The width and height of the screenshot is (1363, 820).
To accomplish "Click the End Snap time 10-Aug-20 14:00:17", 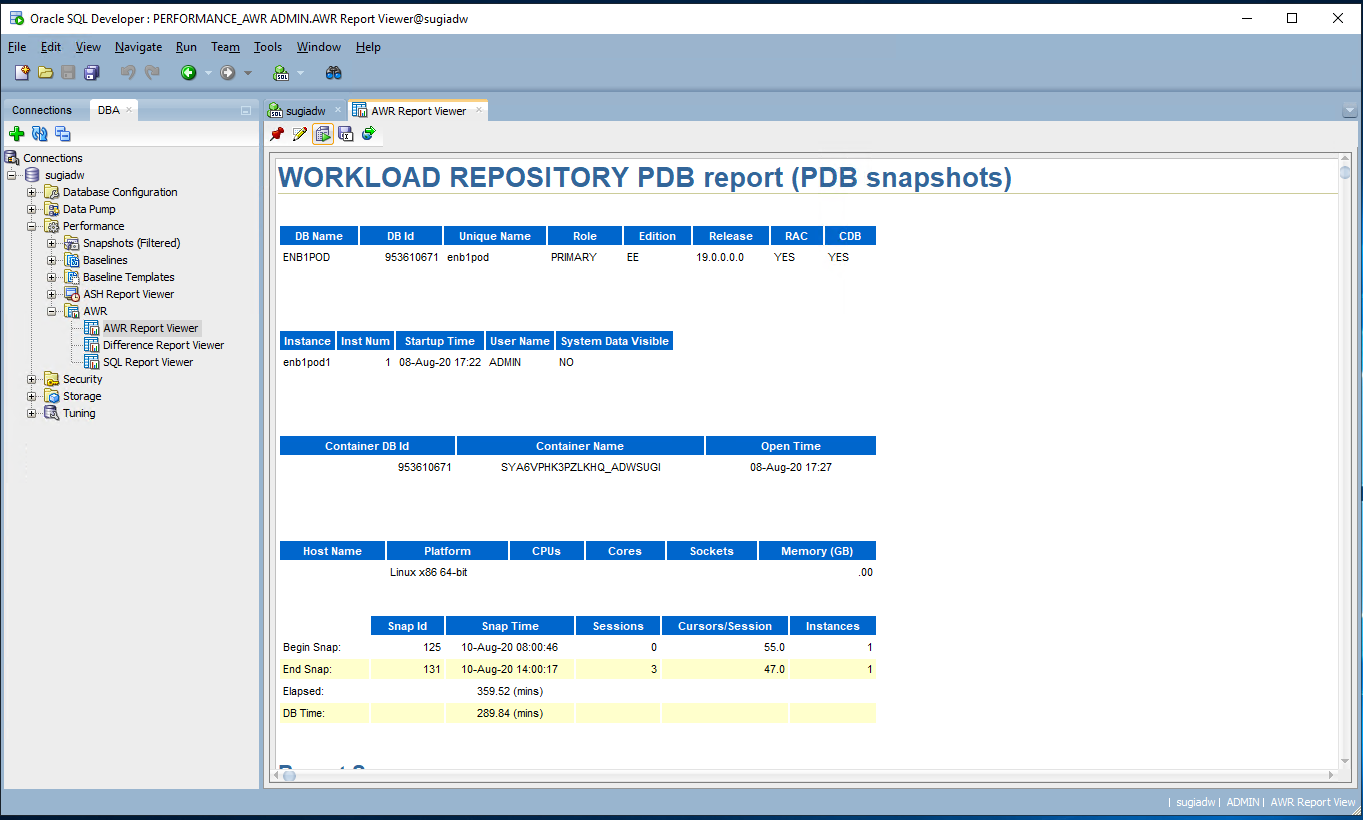I will click(509, 669).
